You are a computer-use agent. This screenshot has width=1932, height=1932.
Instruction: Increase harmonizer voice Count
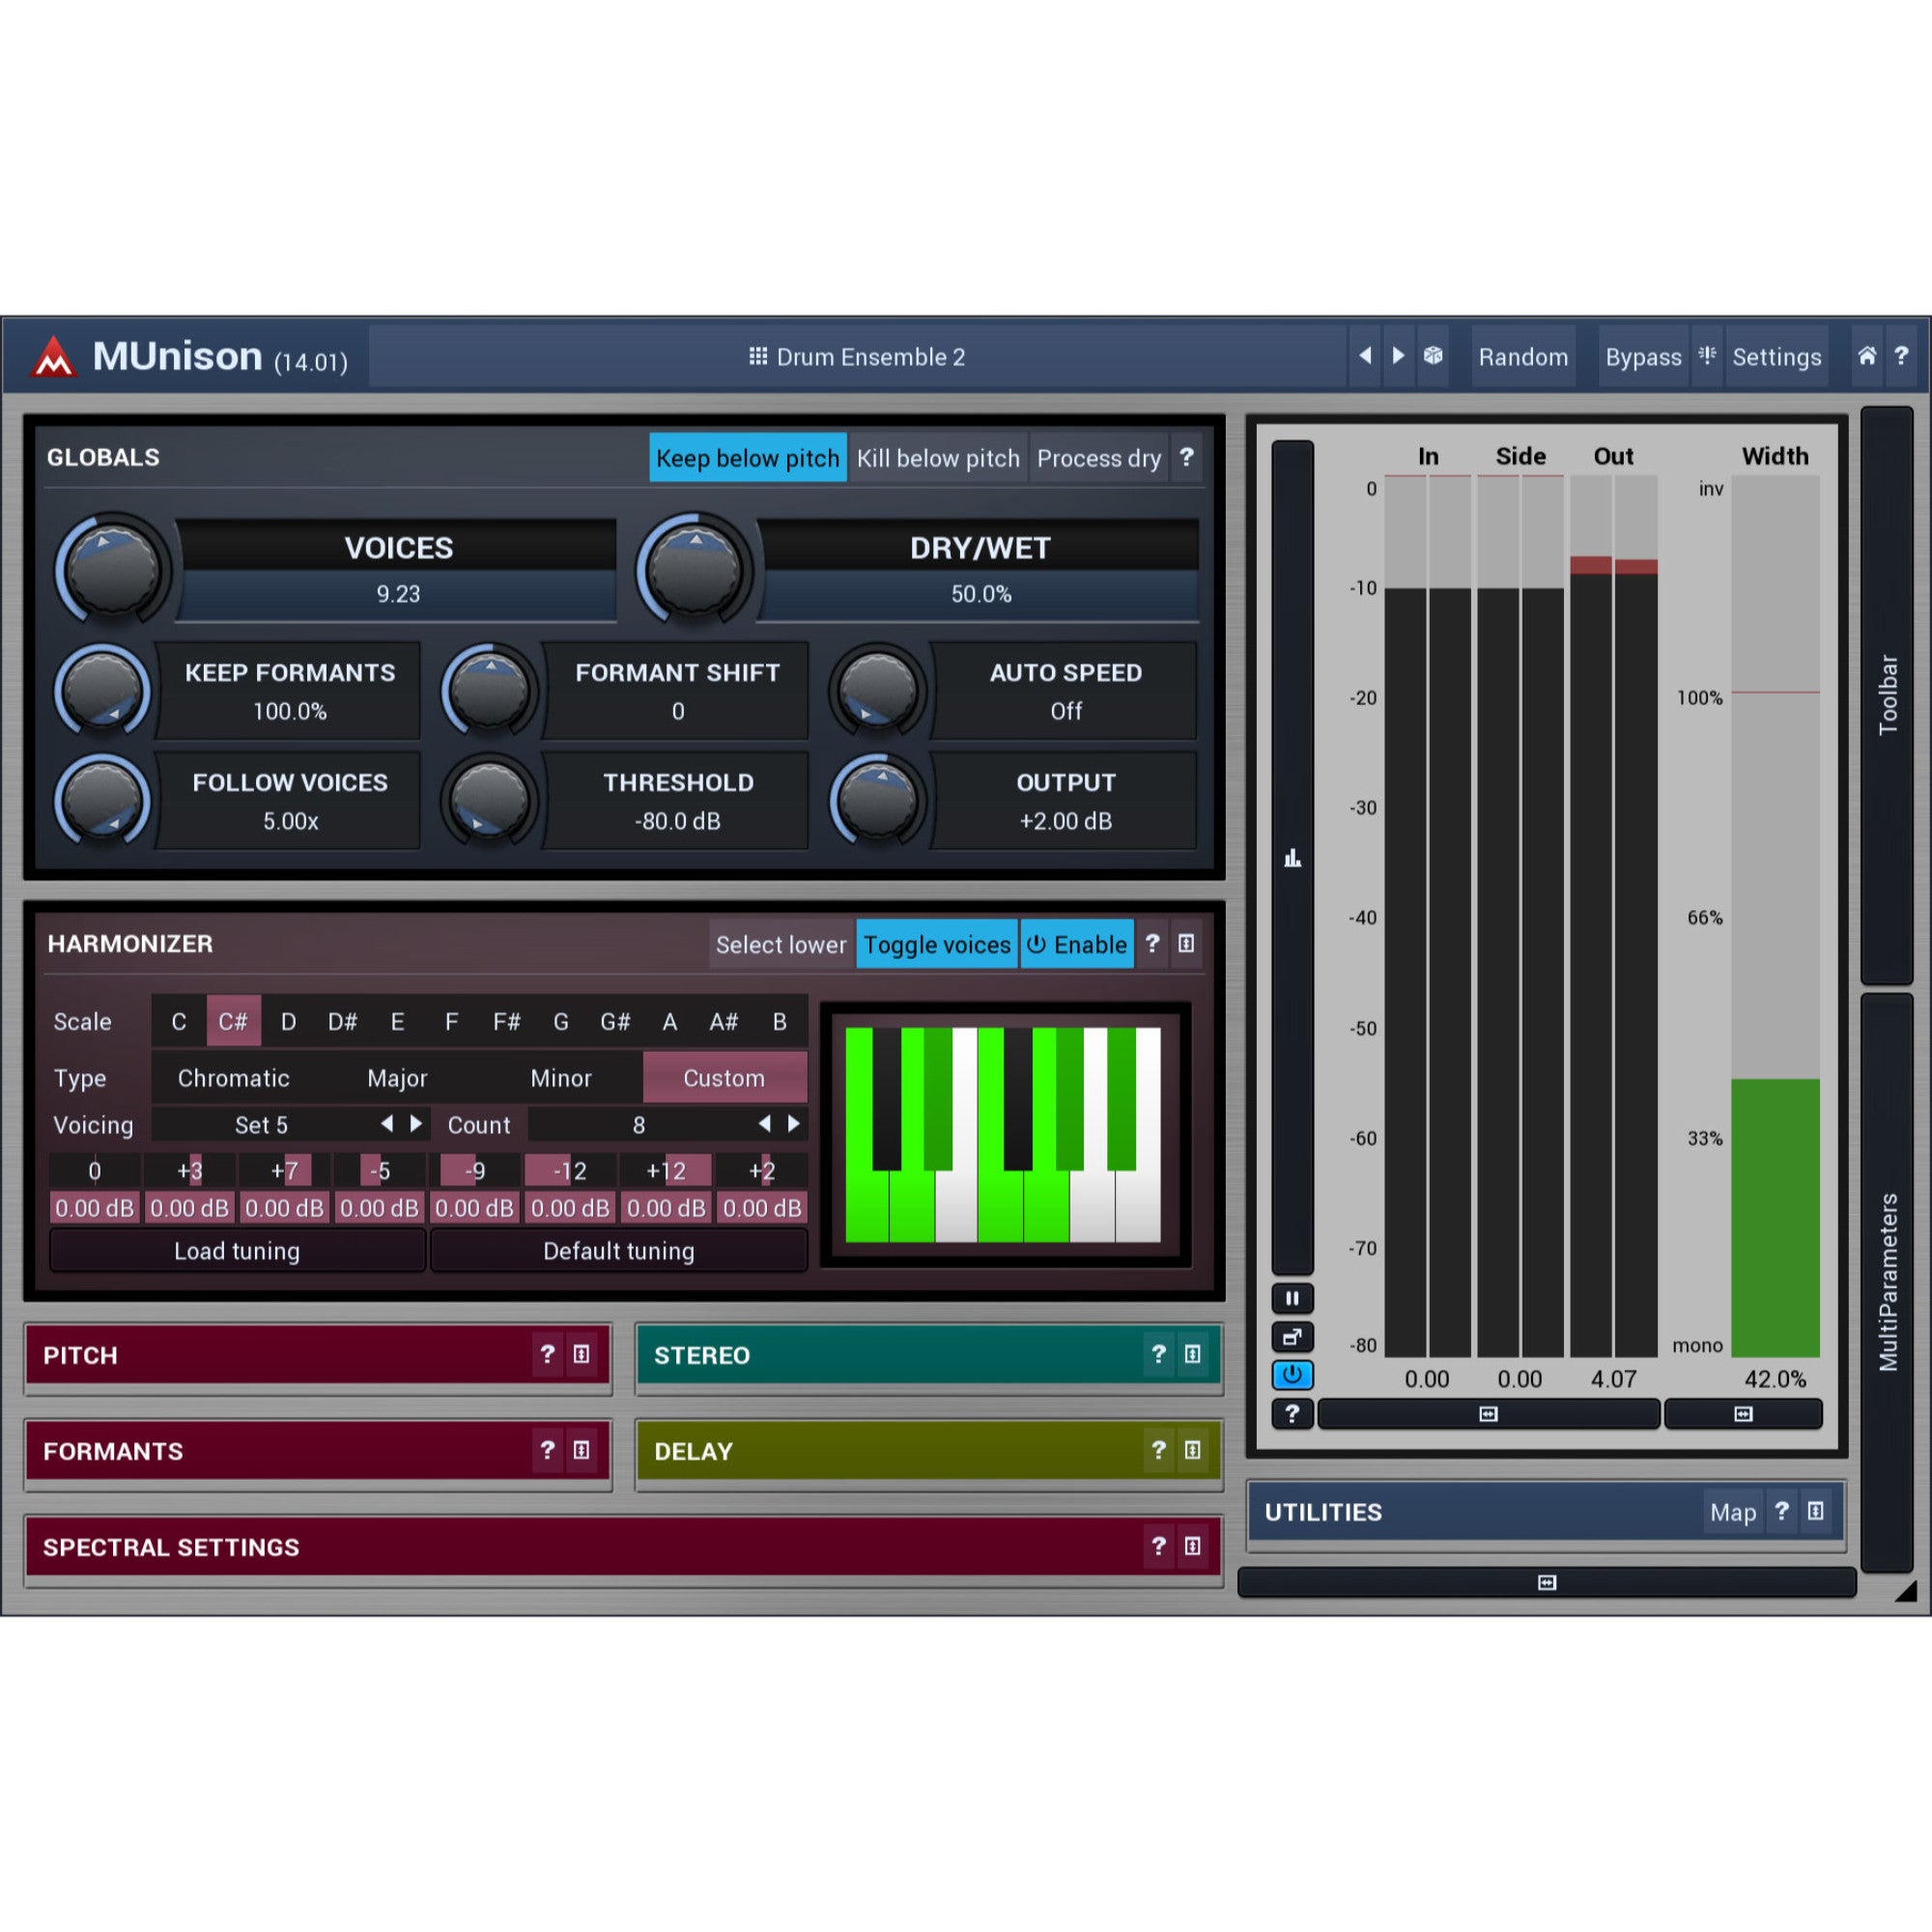click(794, 1124)
